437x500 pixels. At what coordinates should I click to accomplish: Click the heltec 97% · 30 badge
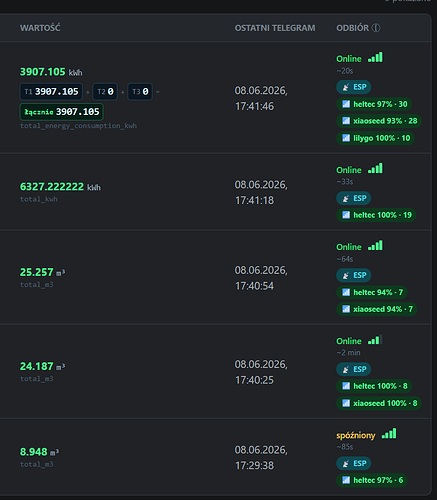coord(374,104)
